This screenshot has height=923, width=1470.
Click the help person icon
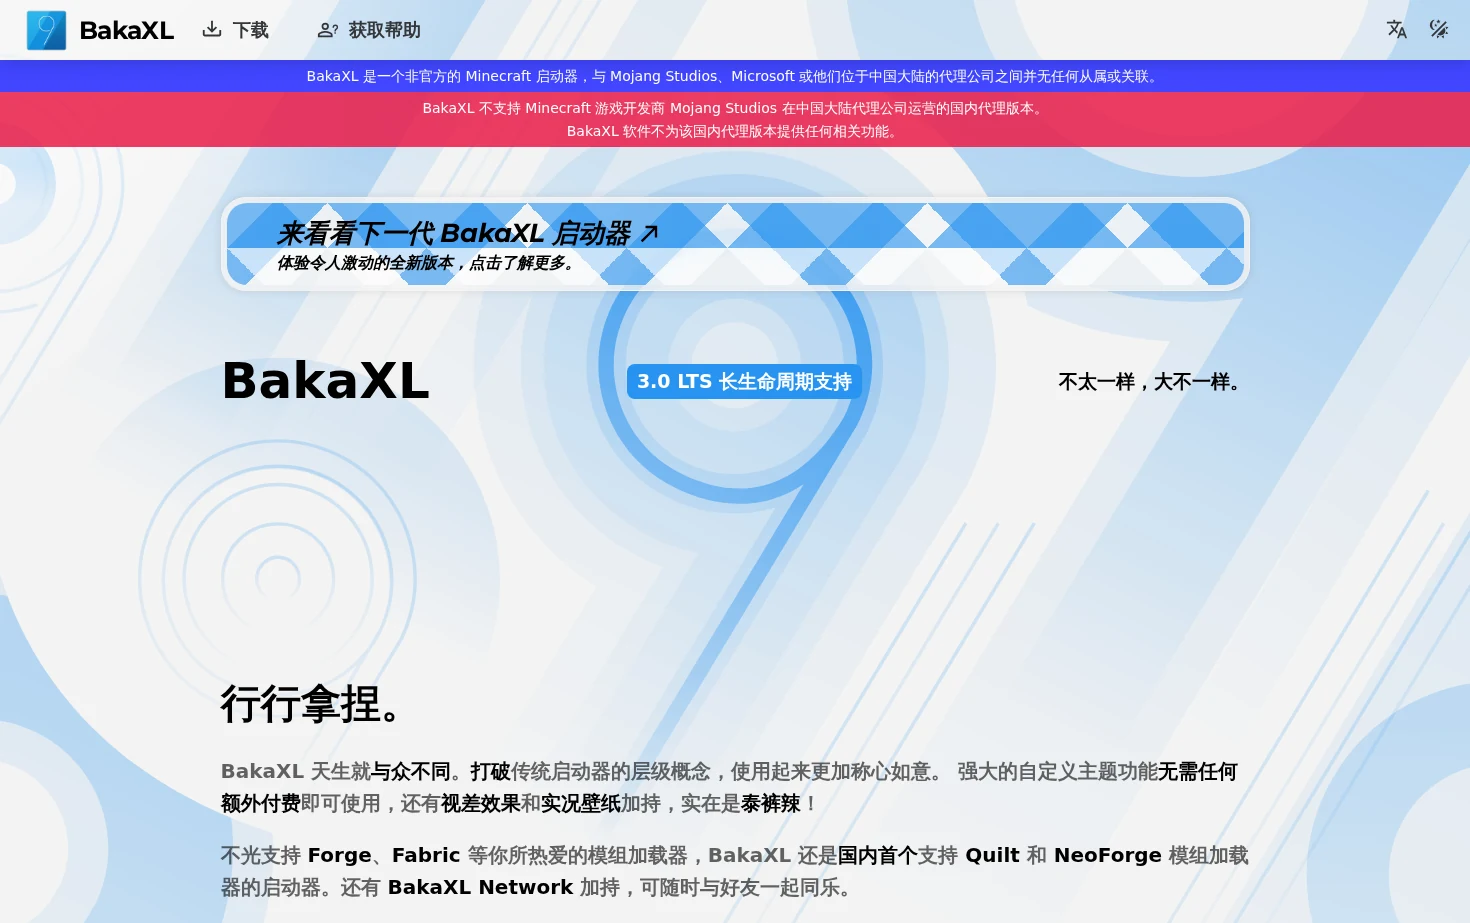tap(327, 30)
